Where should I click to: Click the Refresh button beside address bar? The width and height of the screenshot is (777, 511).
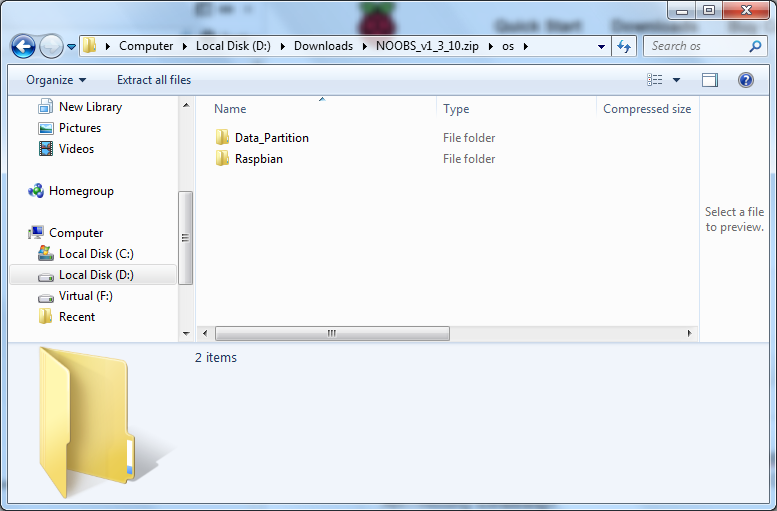point(625,46)
